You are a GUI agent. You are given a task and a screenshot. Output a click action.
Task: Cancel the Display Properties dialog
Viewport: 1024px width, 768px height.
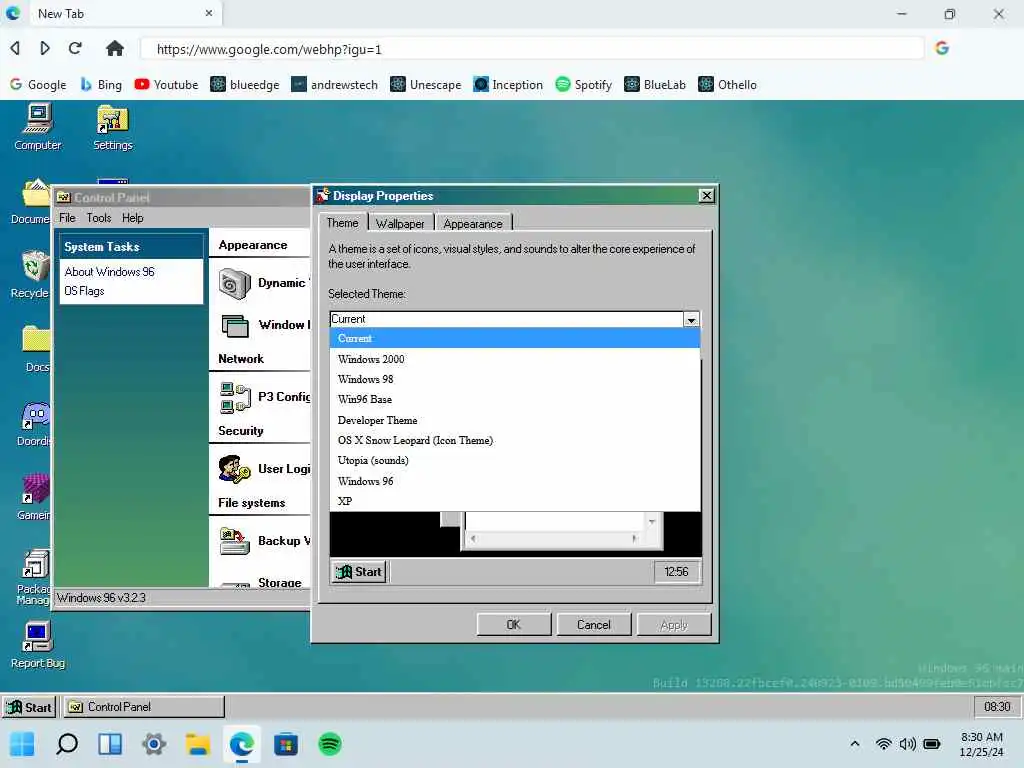594,625
